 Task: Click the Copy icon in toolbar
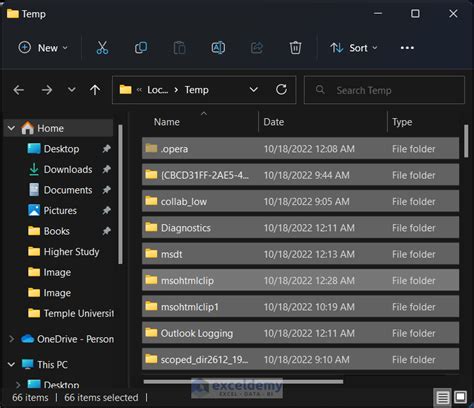pos(141,48)
